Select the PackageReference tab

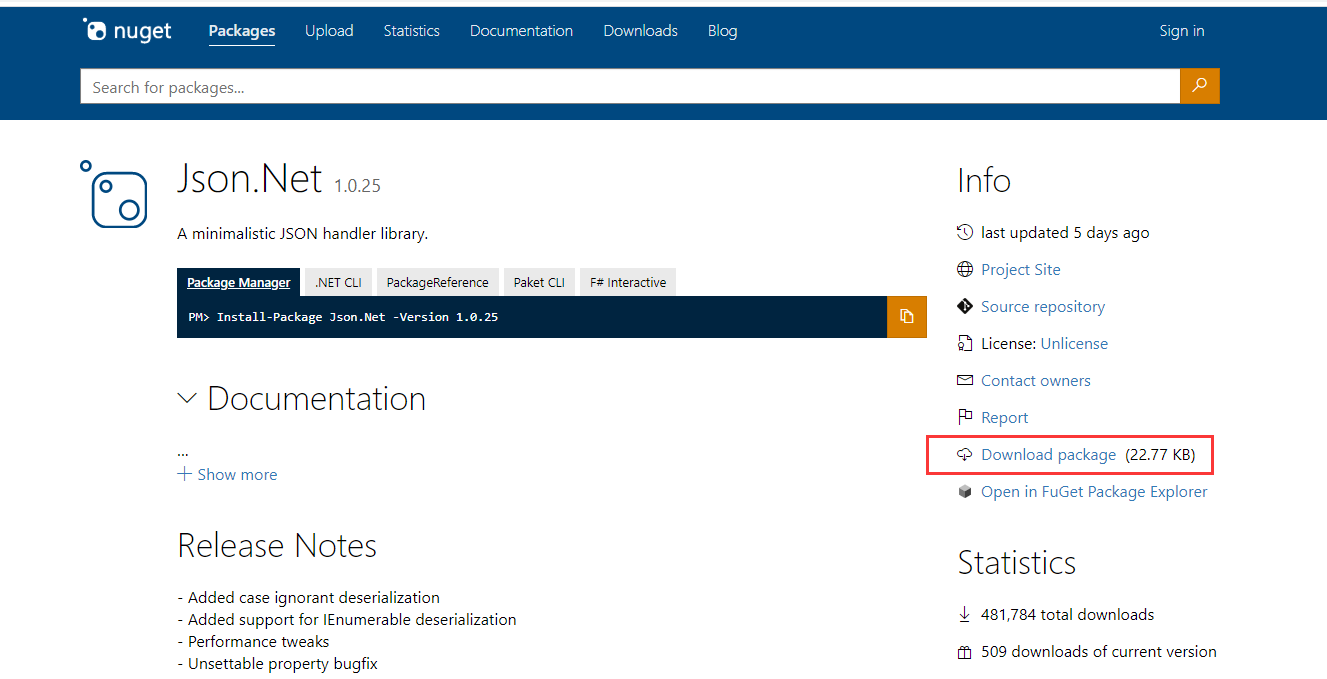(437, 283)
